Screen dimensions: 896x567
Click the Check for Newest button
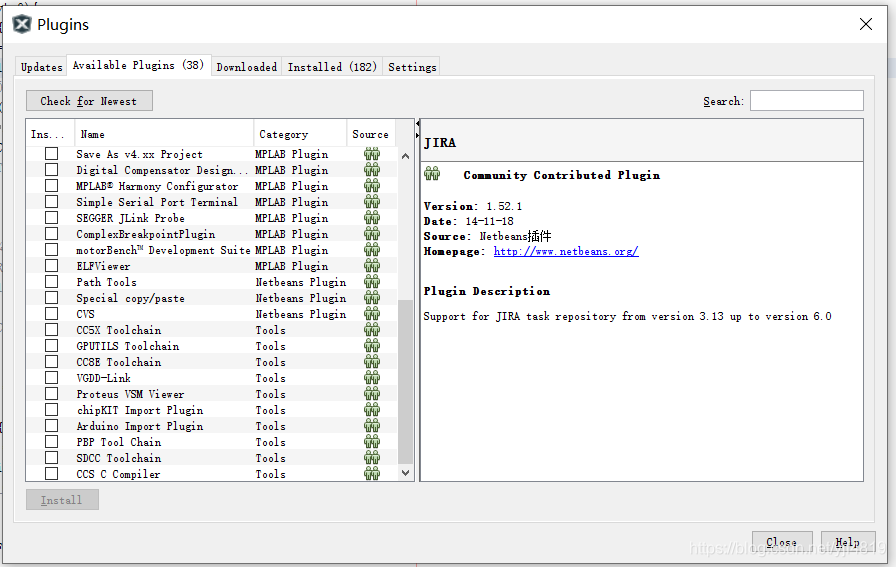89,101
